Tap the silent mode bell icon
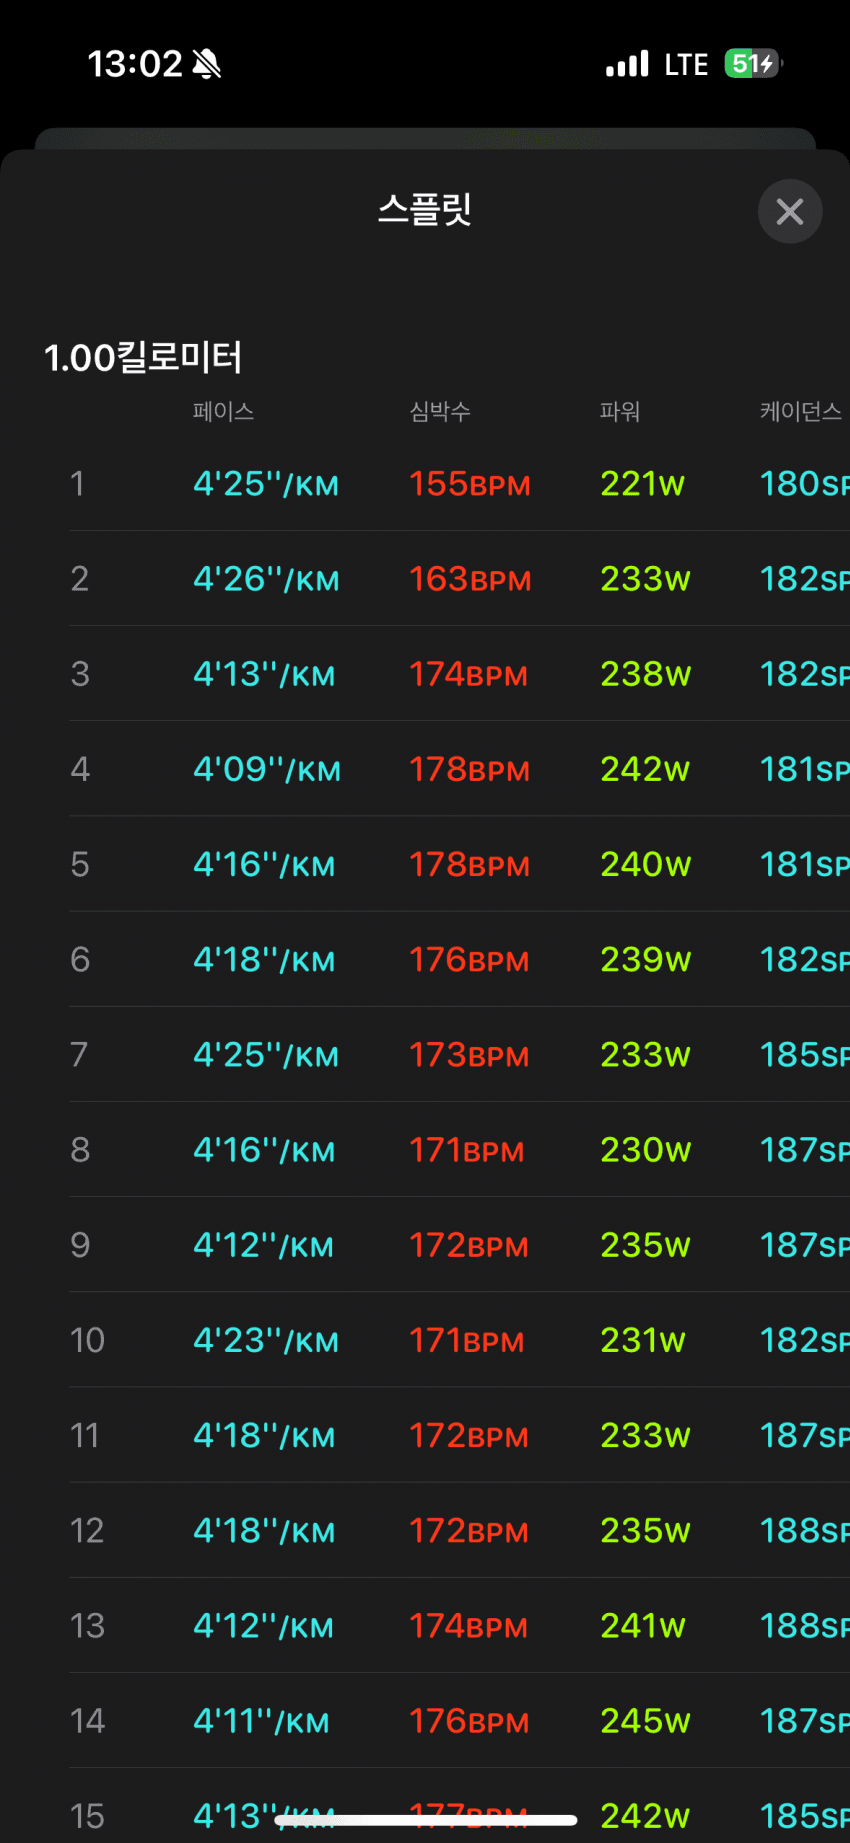 click(x=207, y=64)
